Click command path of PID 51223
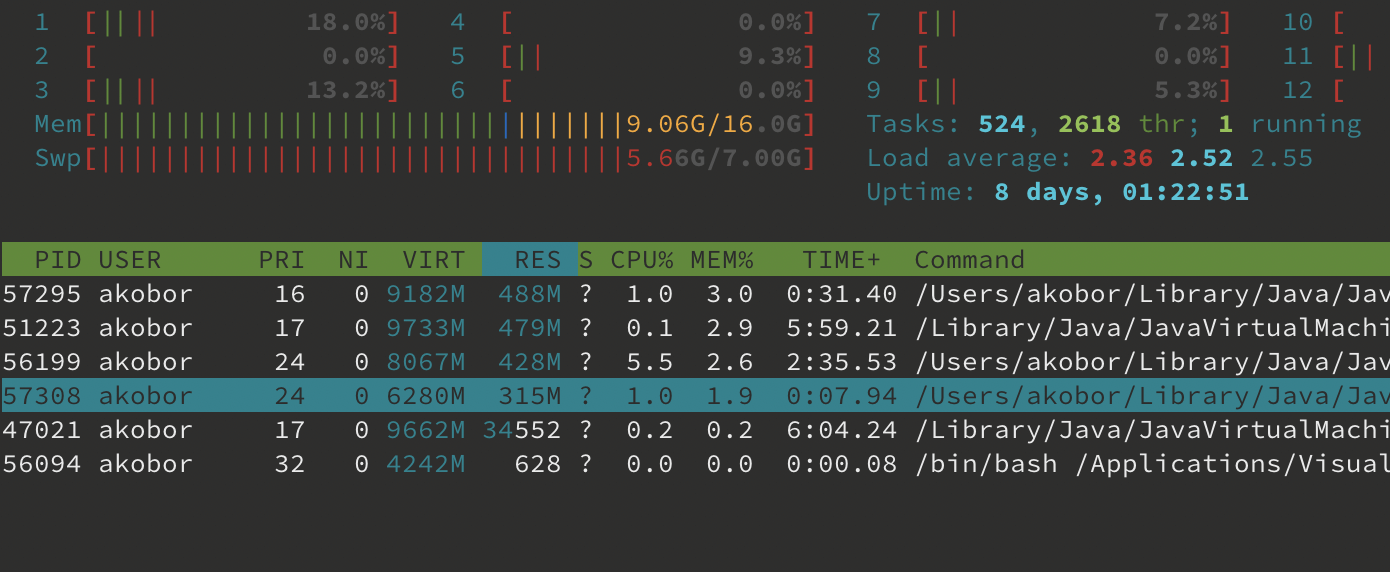Viewport: 1390px width, 572px height. pos(1152,328)
